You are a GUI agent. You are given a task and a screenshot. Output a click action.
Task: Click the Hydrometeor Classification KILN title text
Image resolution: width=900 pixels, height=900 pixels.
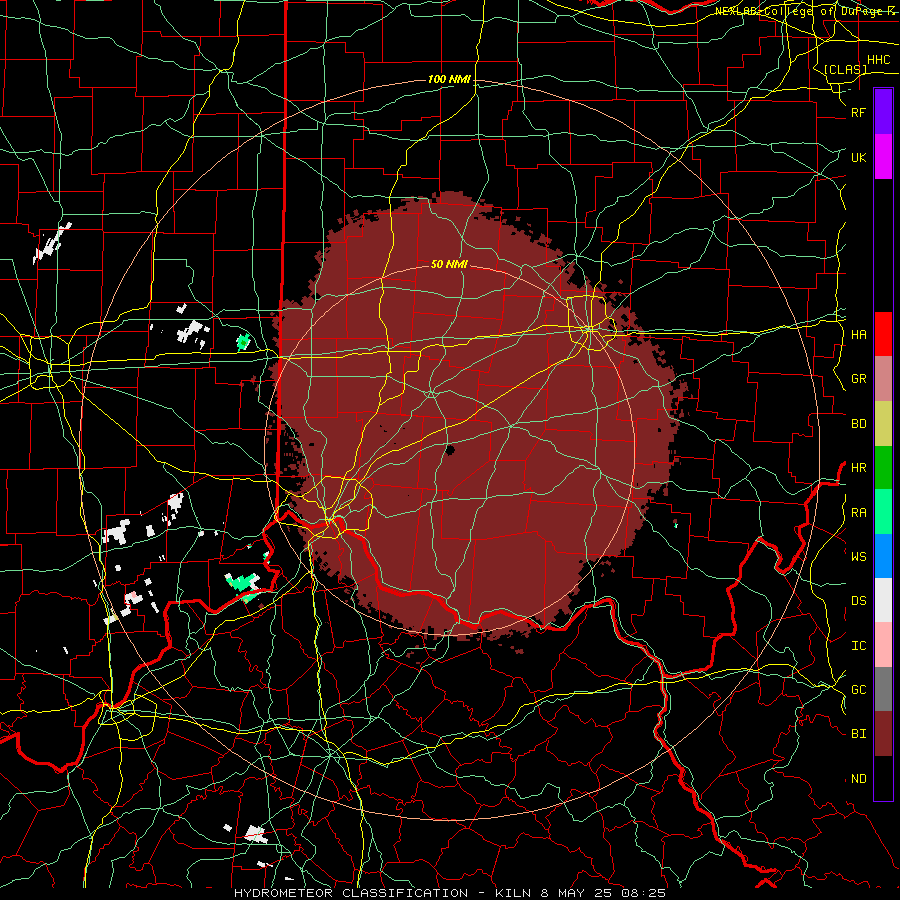(450, 893)
